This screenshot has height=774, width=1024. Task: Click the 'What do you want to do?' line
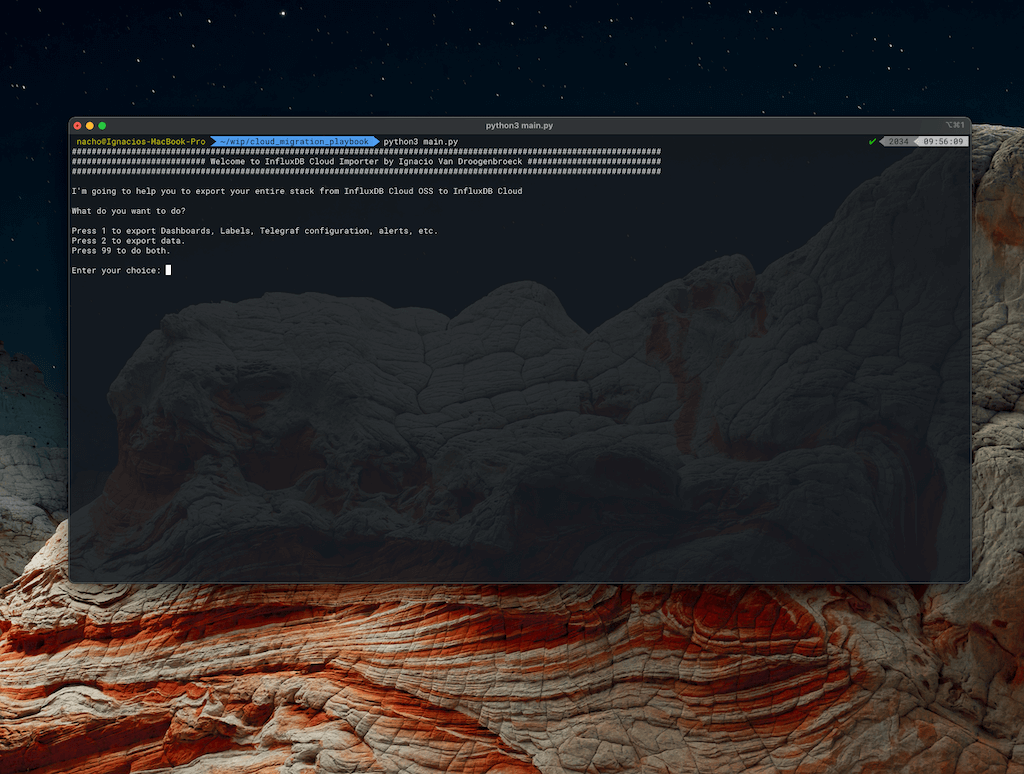(129, 211)
